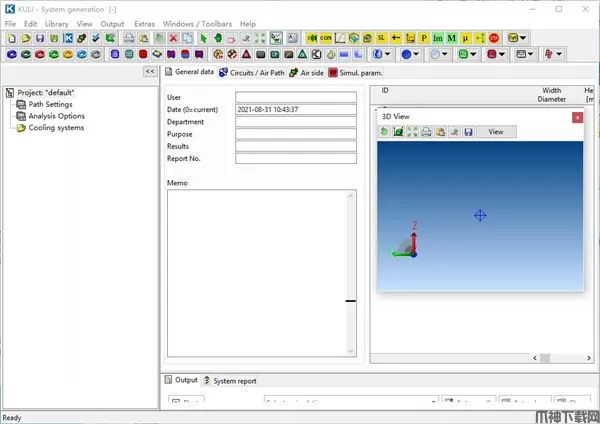The height and width of the screenshot is (424, 600).
Task: Click the User input field
Action: click(295, 97)
